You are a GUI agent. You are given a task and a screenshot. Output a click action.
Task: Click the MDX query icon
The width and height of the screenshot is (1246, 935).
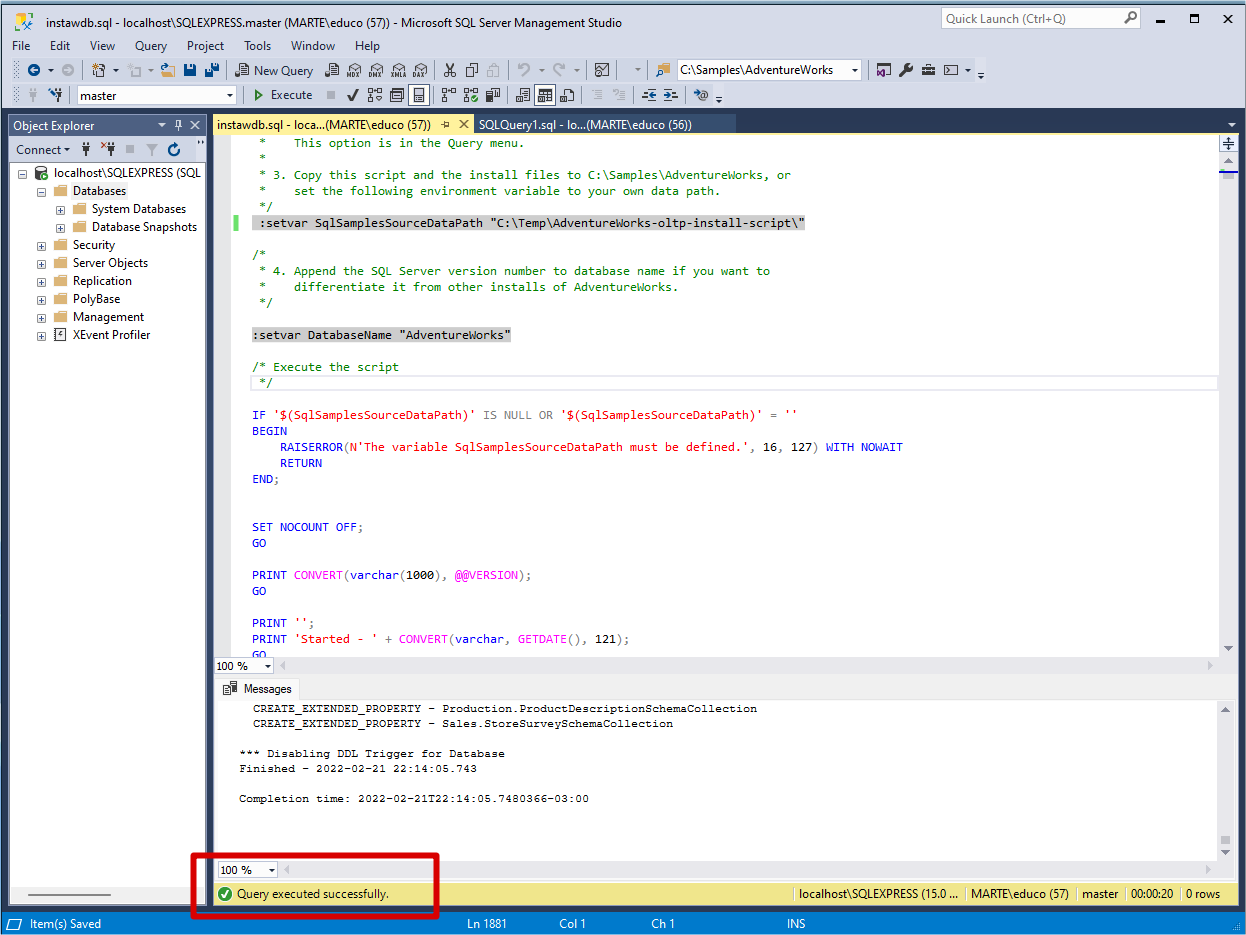coord(354,70)
